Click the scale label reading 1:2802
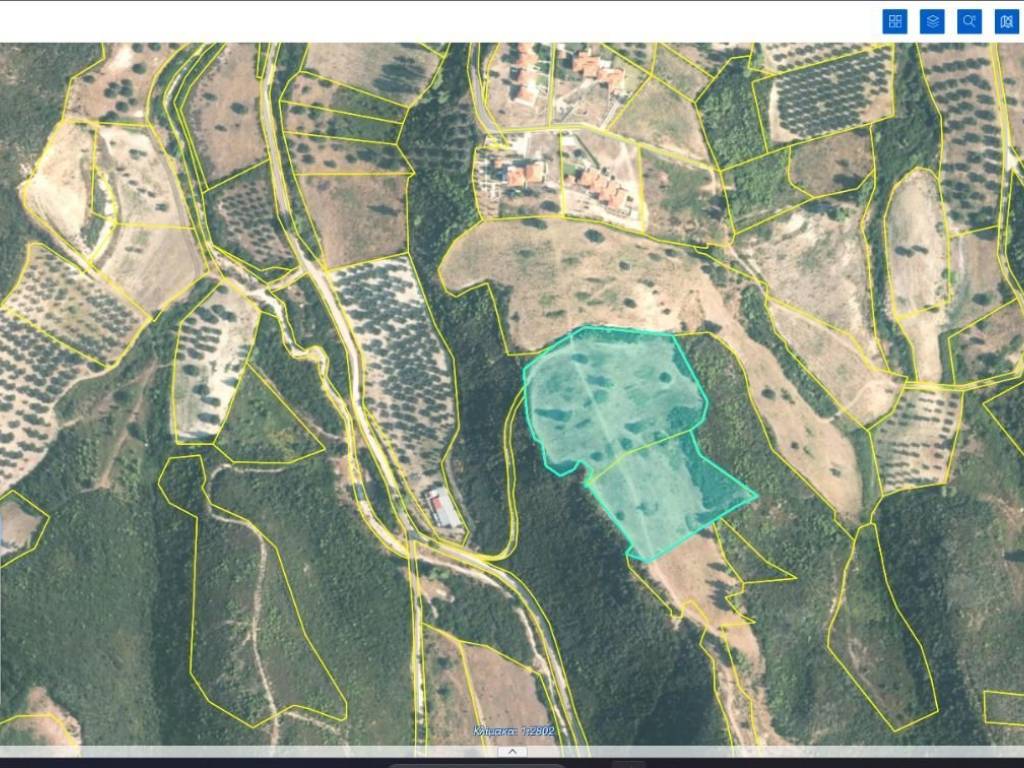Screen dimensions: 1024x768 [514, 731]
